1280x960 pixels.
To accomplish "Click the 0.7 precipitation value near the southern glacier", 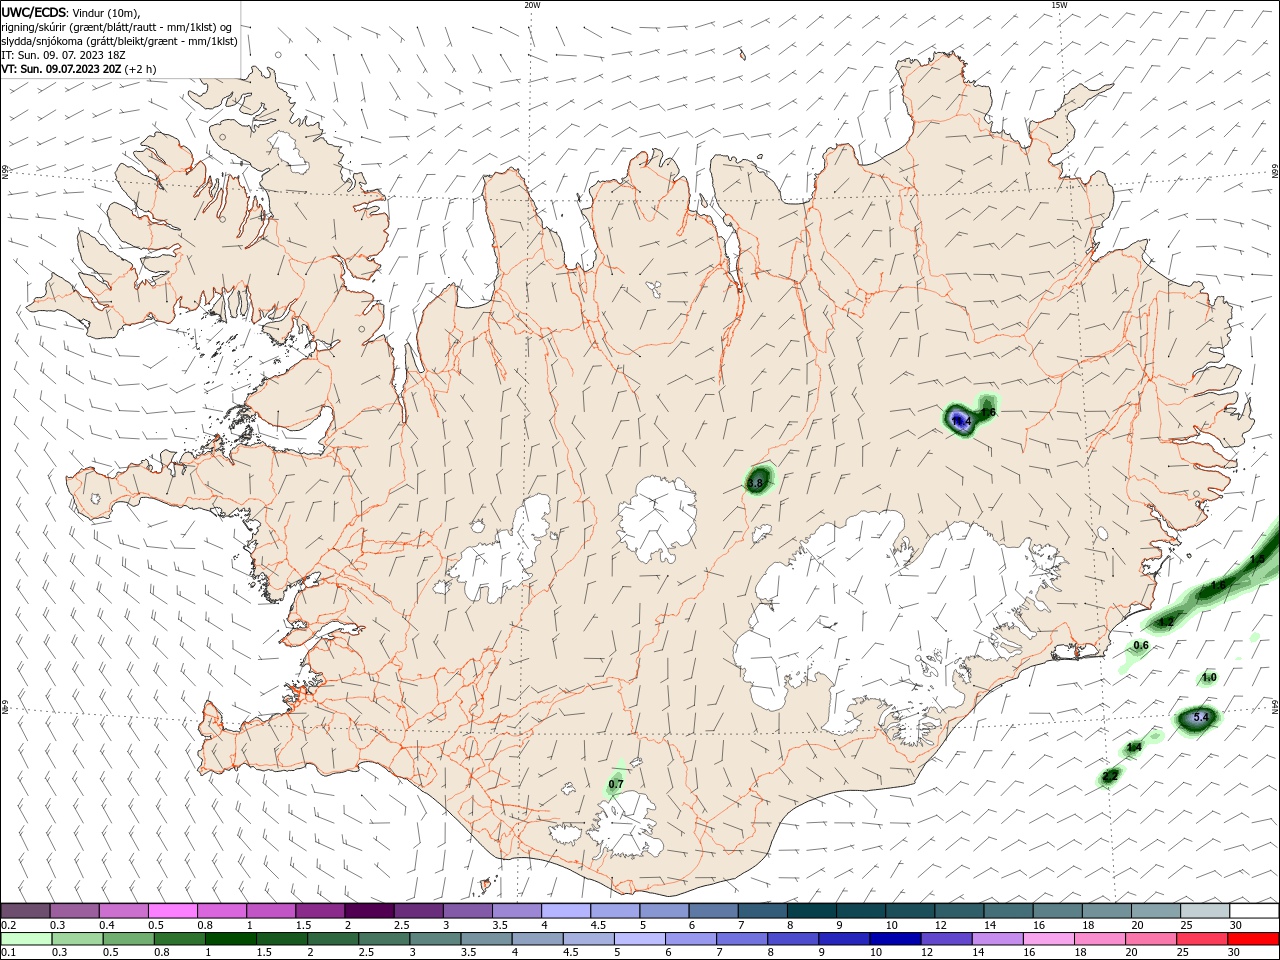I will point(616,785).
